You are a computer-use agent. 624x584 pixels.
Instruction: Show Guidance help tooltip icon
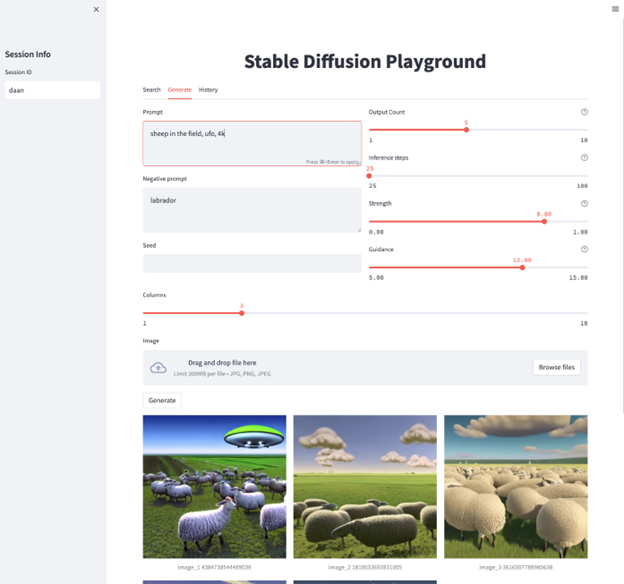pyautogui.click(x=584, y=249)
